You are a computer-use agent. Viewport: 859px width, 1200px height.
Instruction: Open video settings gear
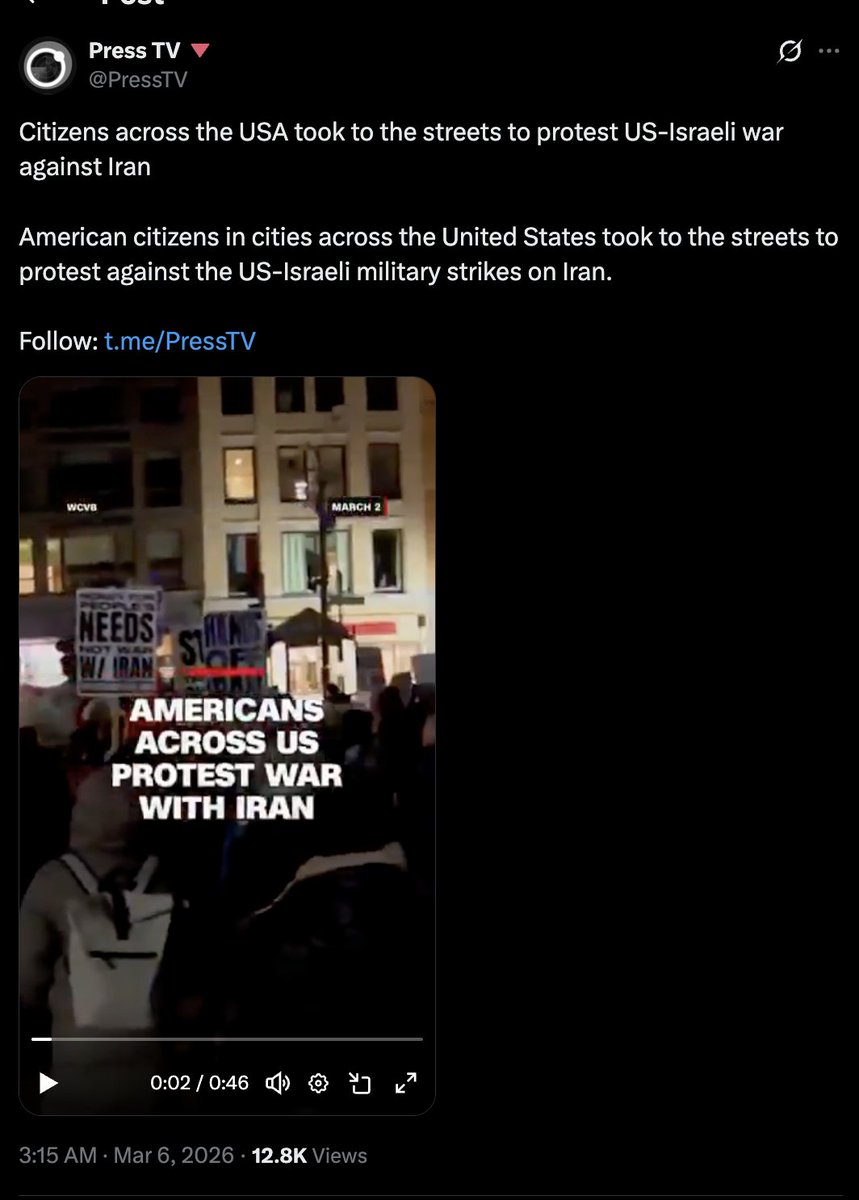(319, 1083)
